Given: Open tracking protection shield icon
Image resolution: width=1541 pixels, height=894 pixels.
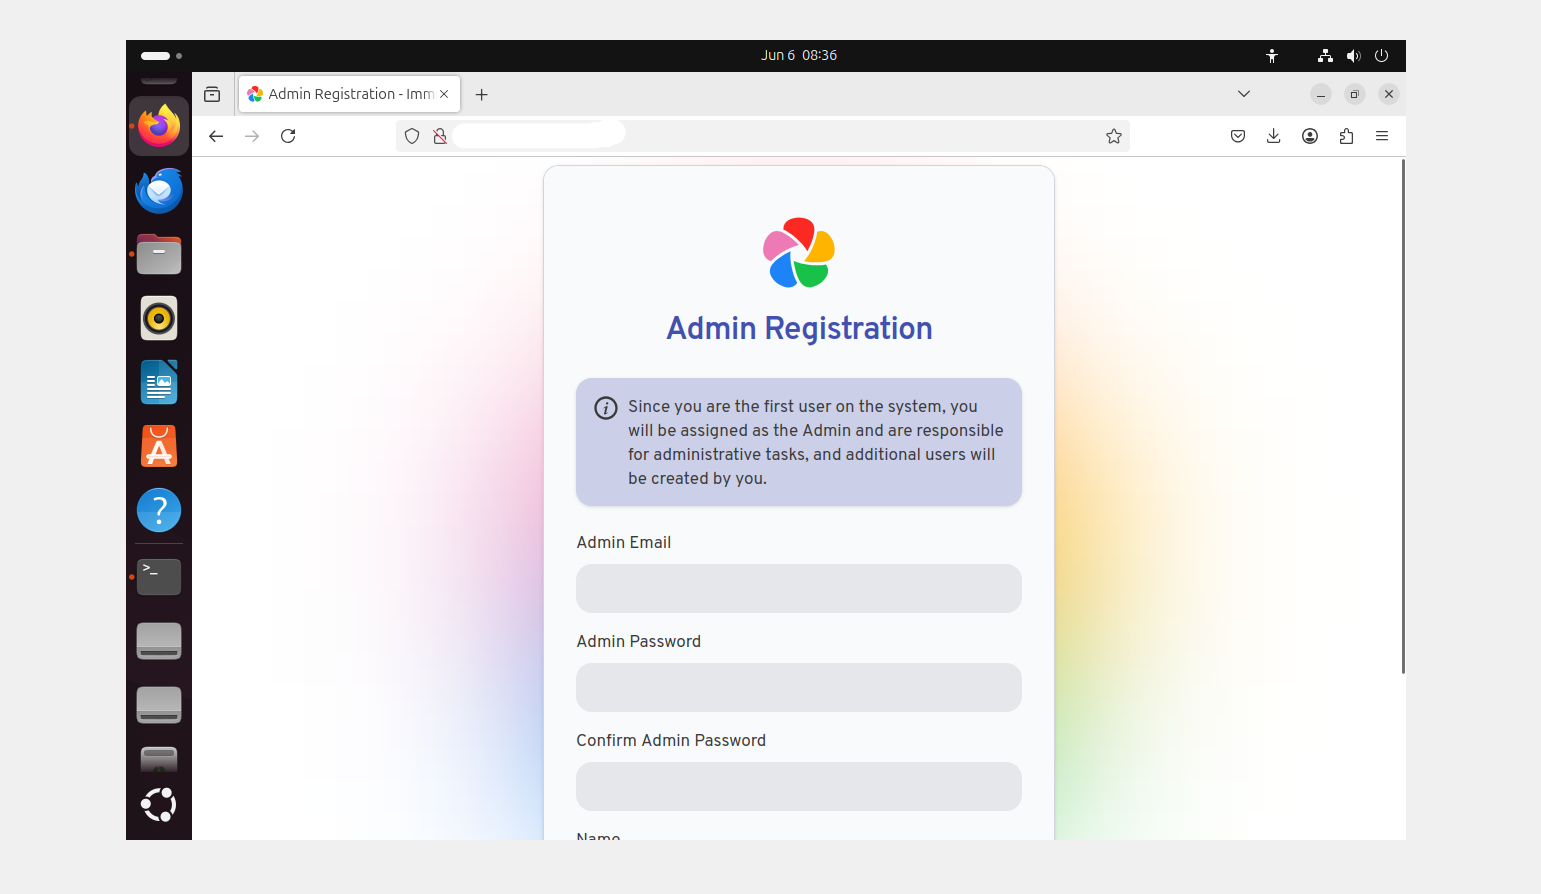Looking at the screenshot, I should (412, 136).
